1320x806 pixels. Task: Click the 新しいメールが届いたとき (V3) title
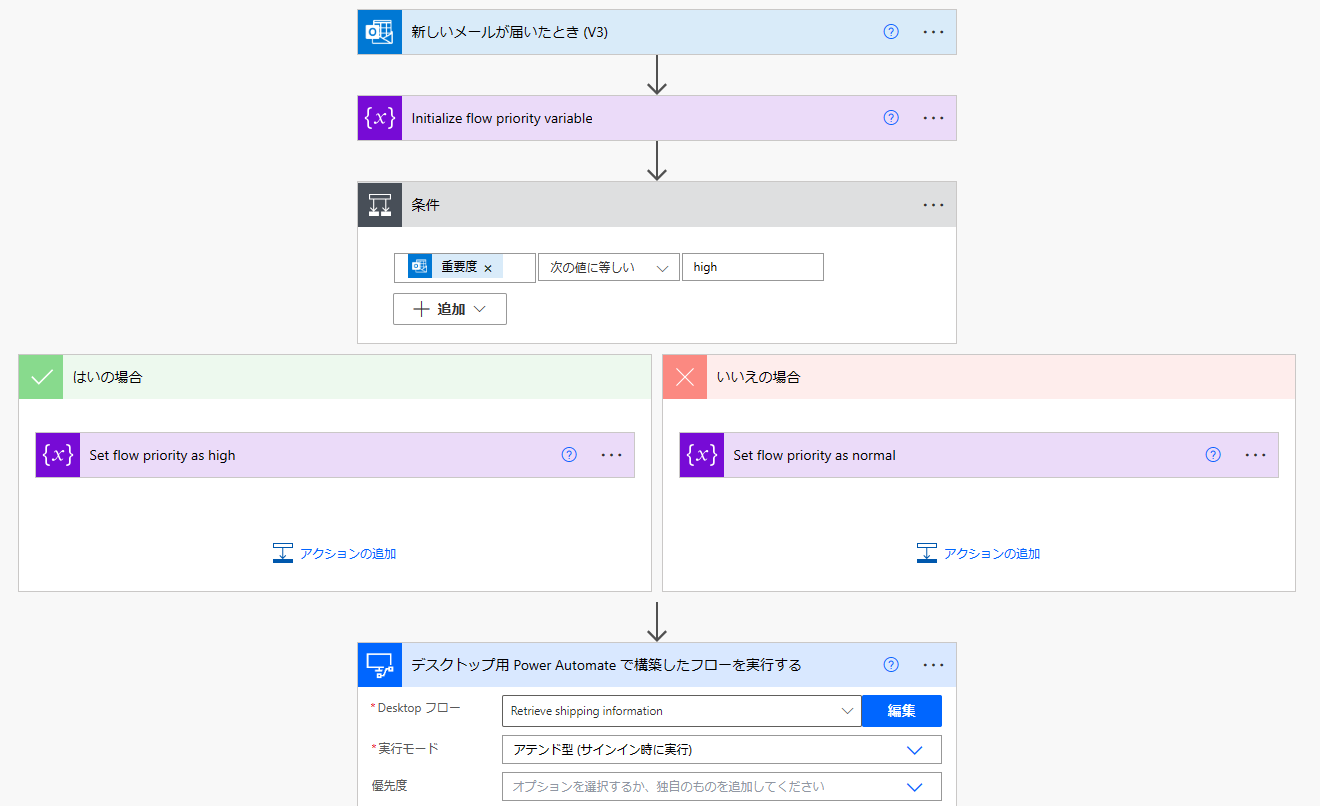click(x=510, y=32)
